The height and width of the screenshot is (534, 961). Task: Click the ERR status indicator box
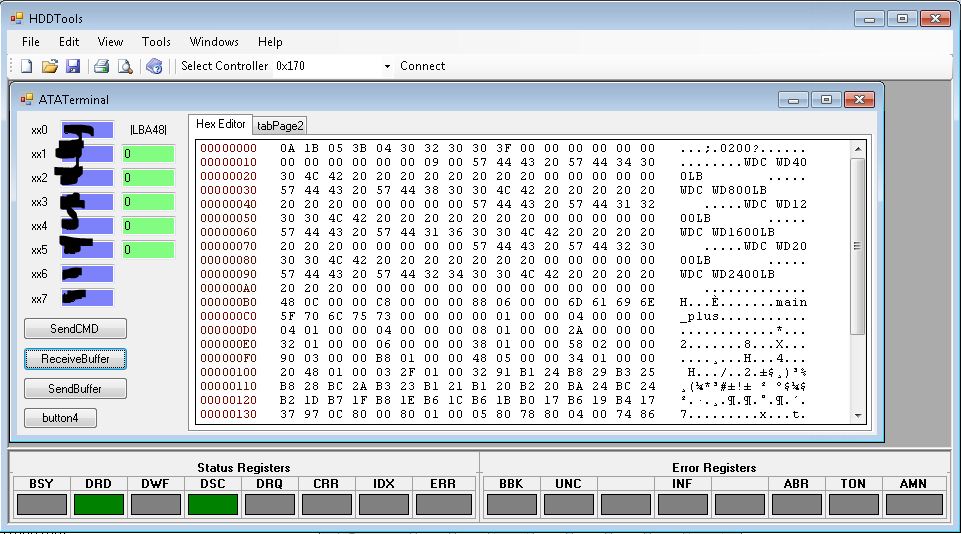tap(443, 505)
